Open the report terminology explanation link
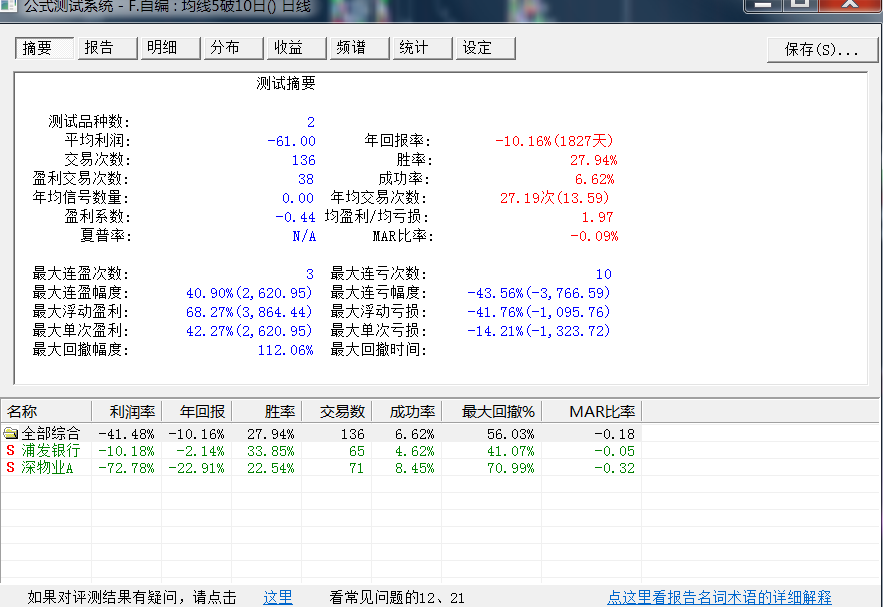Image resolution: width=883 pixels, height=607 pixels. click(719, 597)
